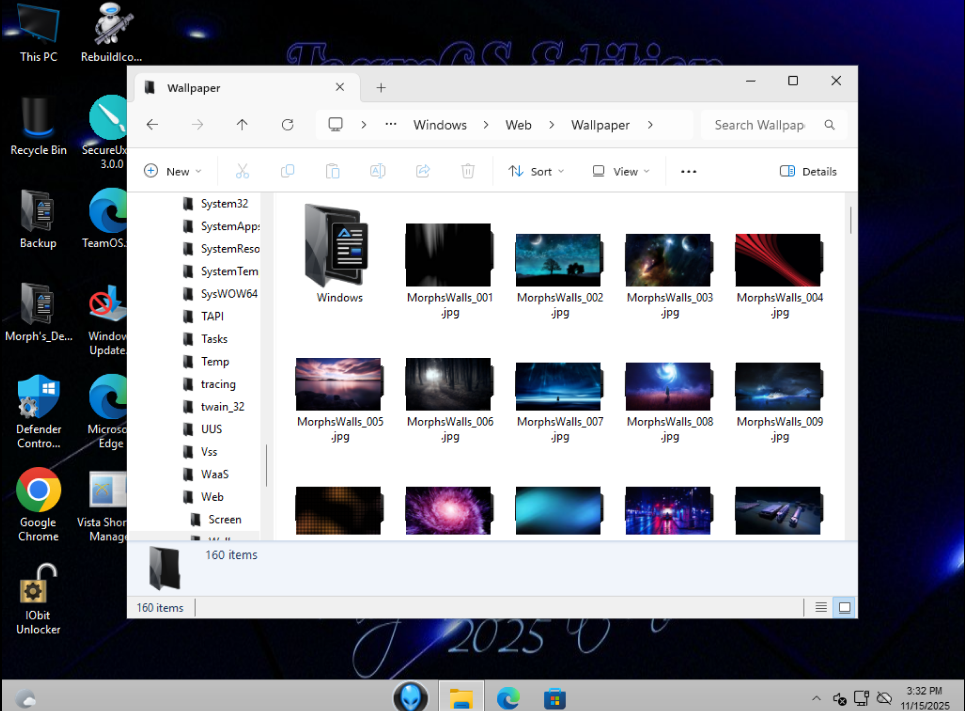The image size is (965, 711).
Task: Open the Sort dropdown menu
Action: pos(536,171)
